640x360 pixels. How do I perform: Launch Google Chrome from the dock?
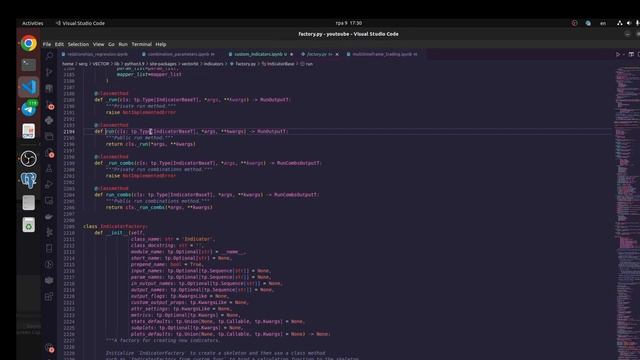click(29, 43)
